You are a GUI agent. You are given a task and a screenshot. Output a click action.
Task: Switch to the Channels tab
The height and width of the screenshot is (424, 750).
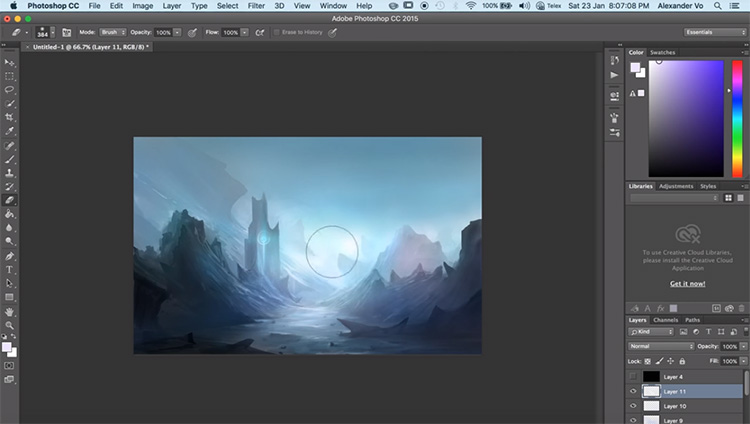tap(666, 320)
